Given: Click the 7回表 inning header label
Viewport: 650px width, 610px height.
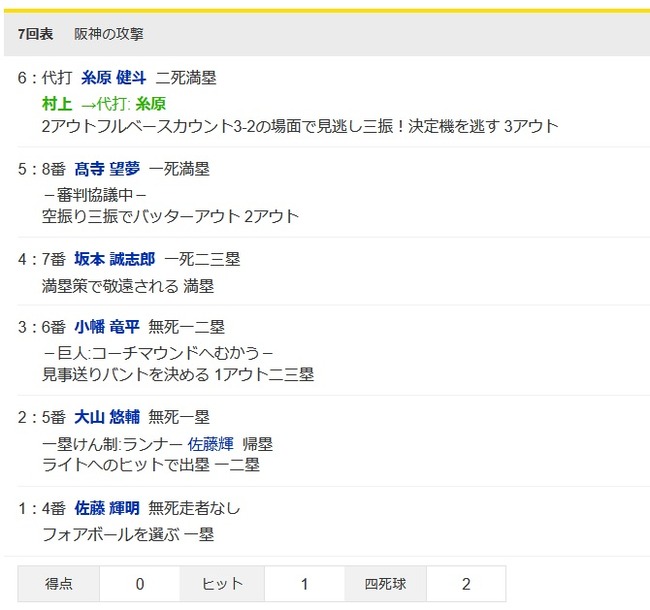Looking at the screenshot, I should (35, 34).
